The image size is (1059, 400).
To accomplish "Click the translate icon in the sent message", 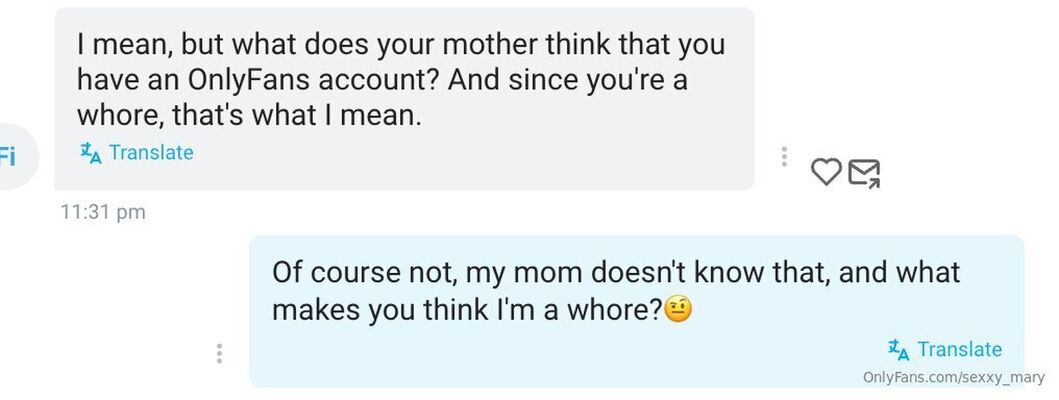I will 899,349.
